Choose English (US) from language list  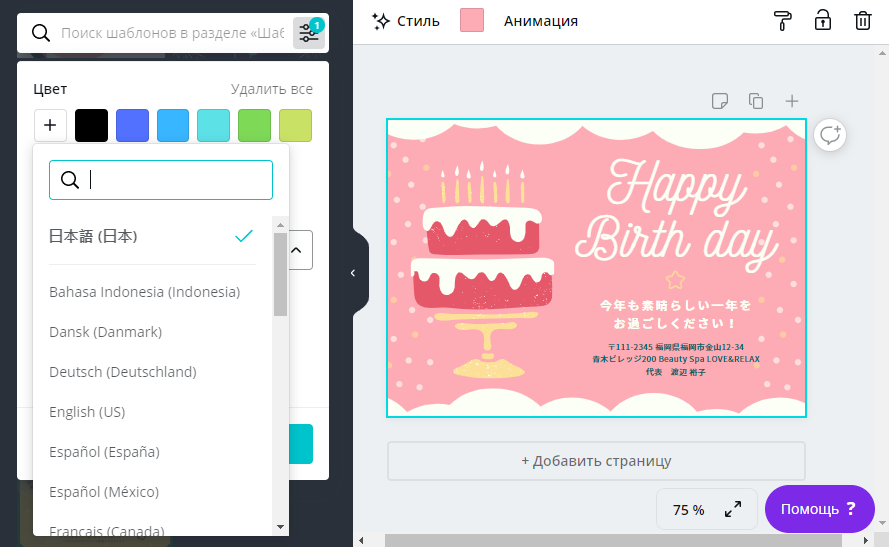pos(87,412)
